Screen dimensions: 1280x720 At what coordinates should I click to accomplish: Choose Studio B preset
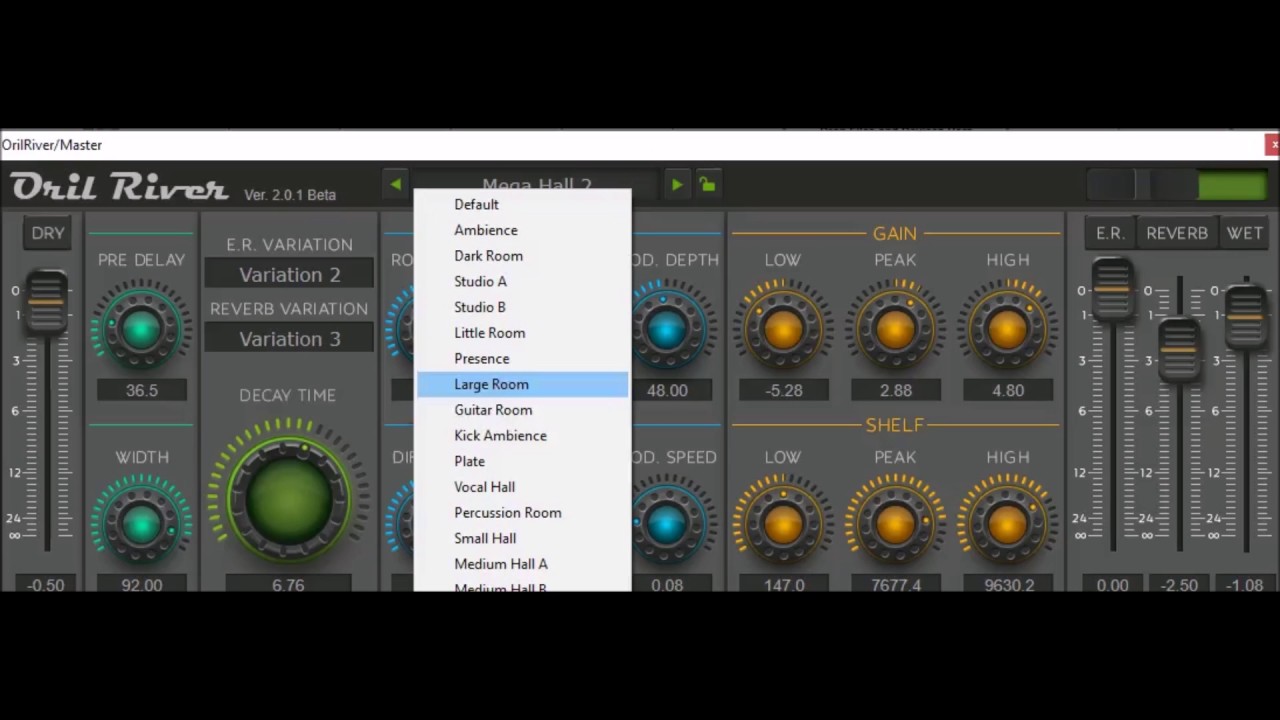pyautogui.click(x=523, y=307)
